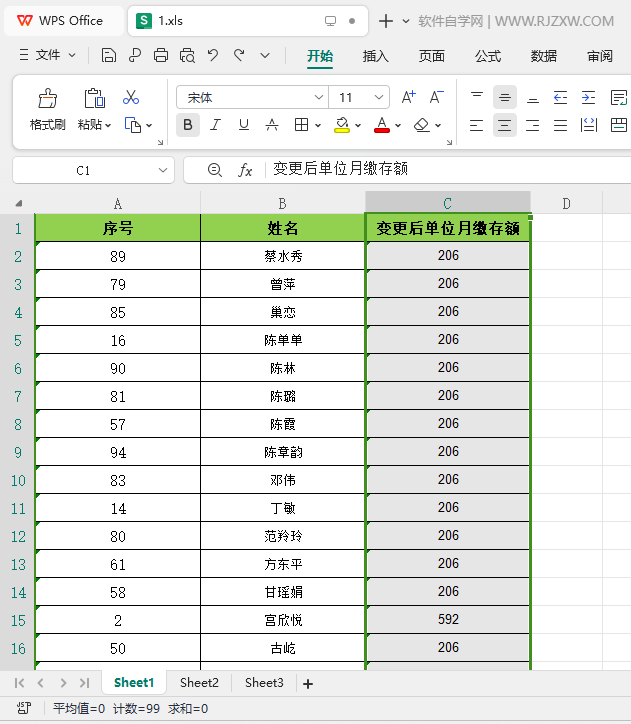The width and height of the screenshot is (631, 724).
Task: Select the Format Painter tool
Action: coord(48,110)
